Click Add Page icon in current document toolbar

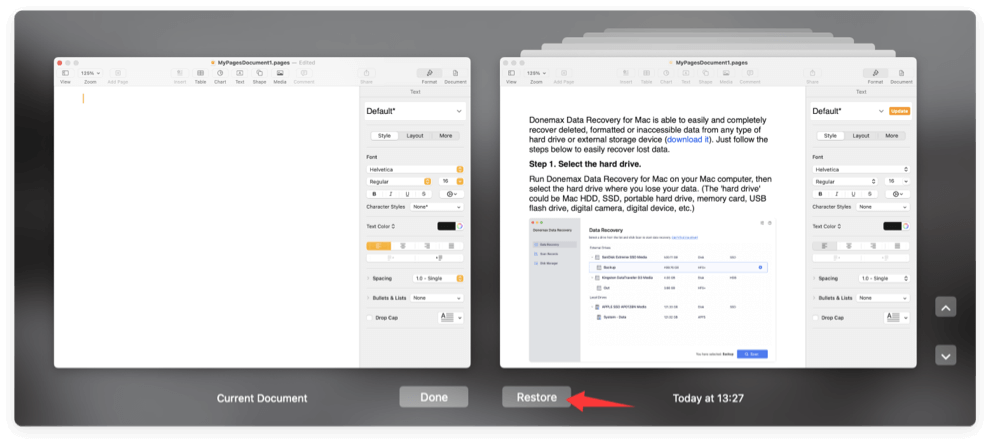[117, 73]
